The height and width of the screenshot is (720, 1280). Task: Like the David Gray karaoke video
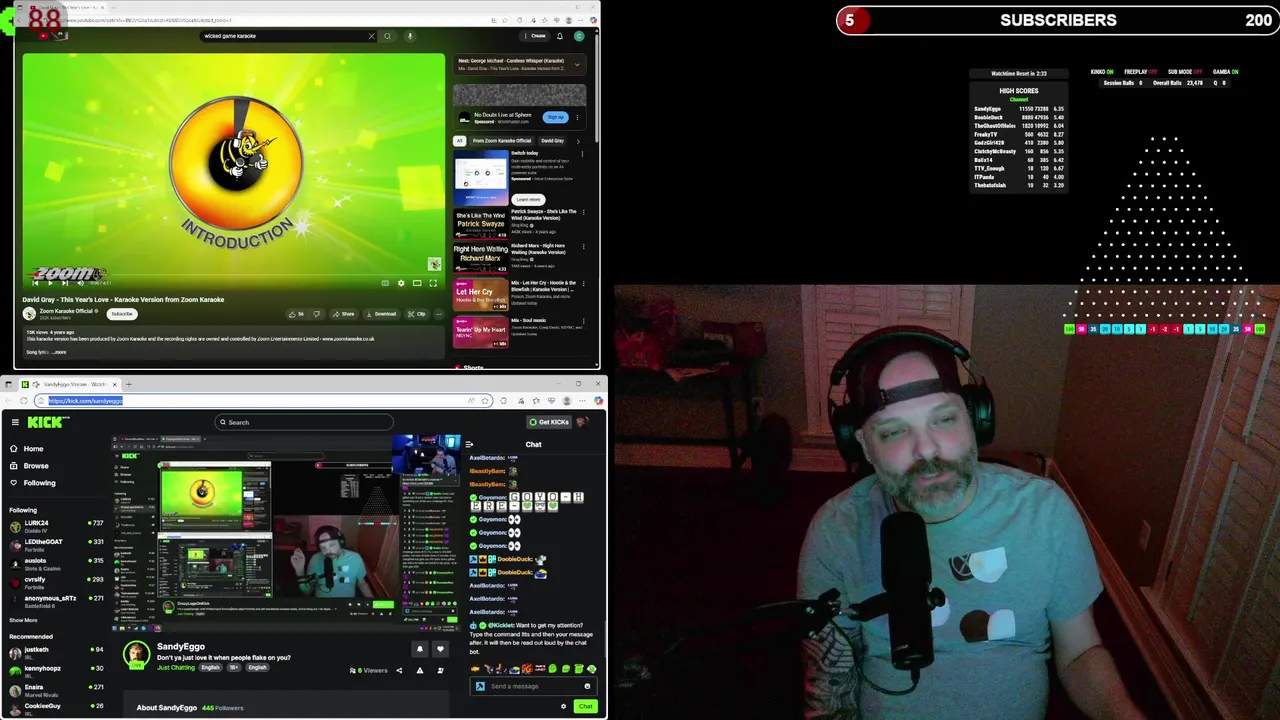tap(296, 314)
